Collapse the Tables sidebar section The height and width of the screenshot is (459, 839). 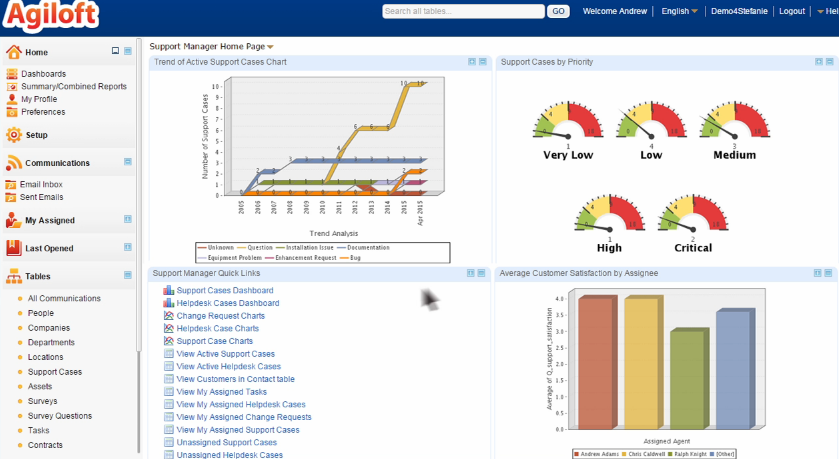point(128,275)
